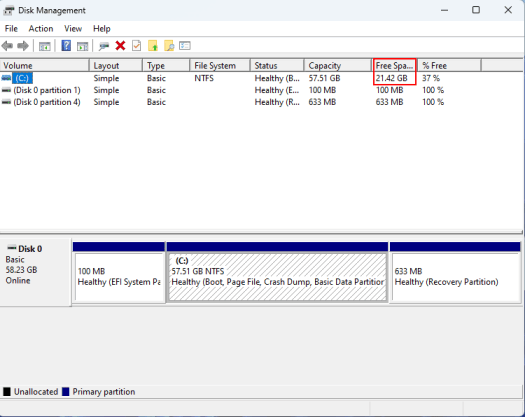
Task: Click the Disk Management title bar icon
Action: (8, 10)
